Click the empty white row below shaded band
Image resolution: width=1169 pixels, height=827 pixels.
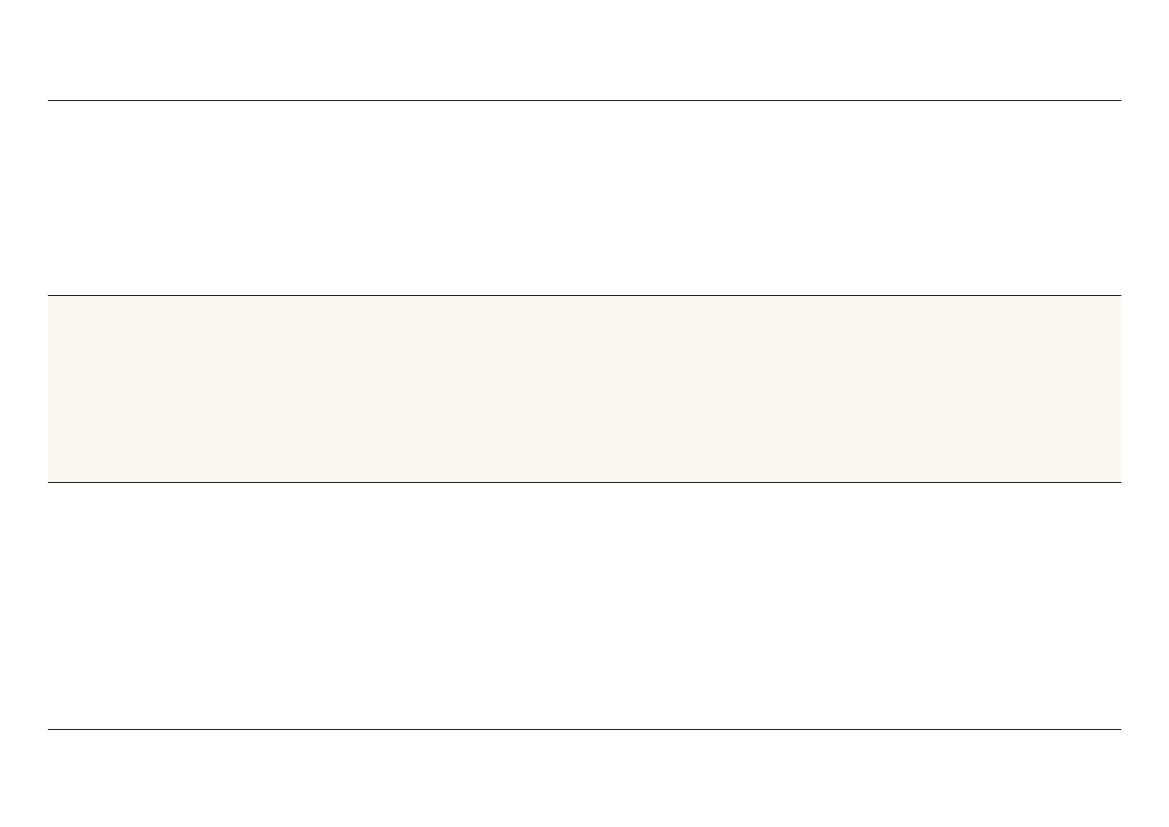[x=584, y=606]
